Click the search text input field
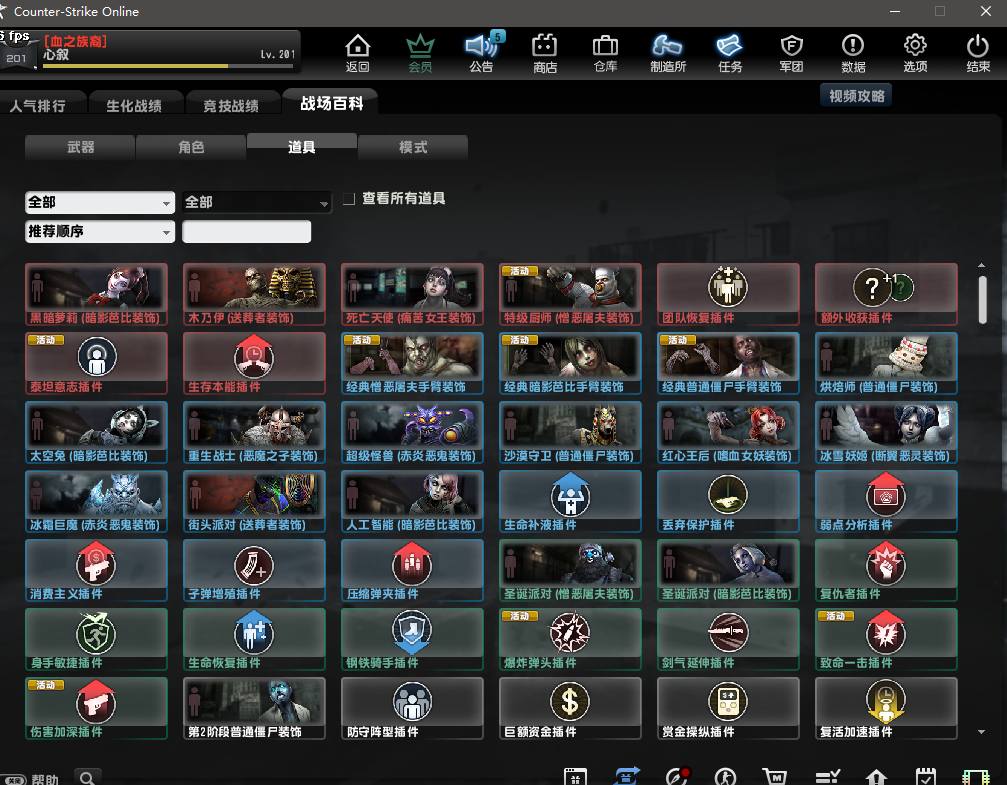This screenshot has width=1007, height=785. tap(247, 231)
